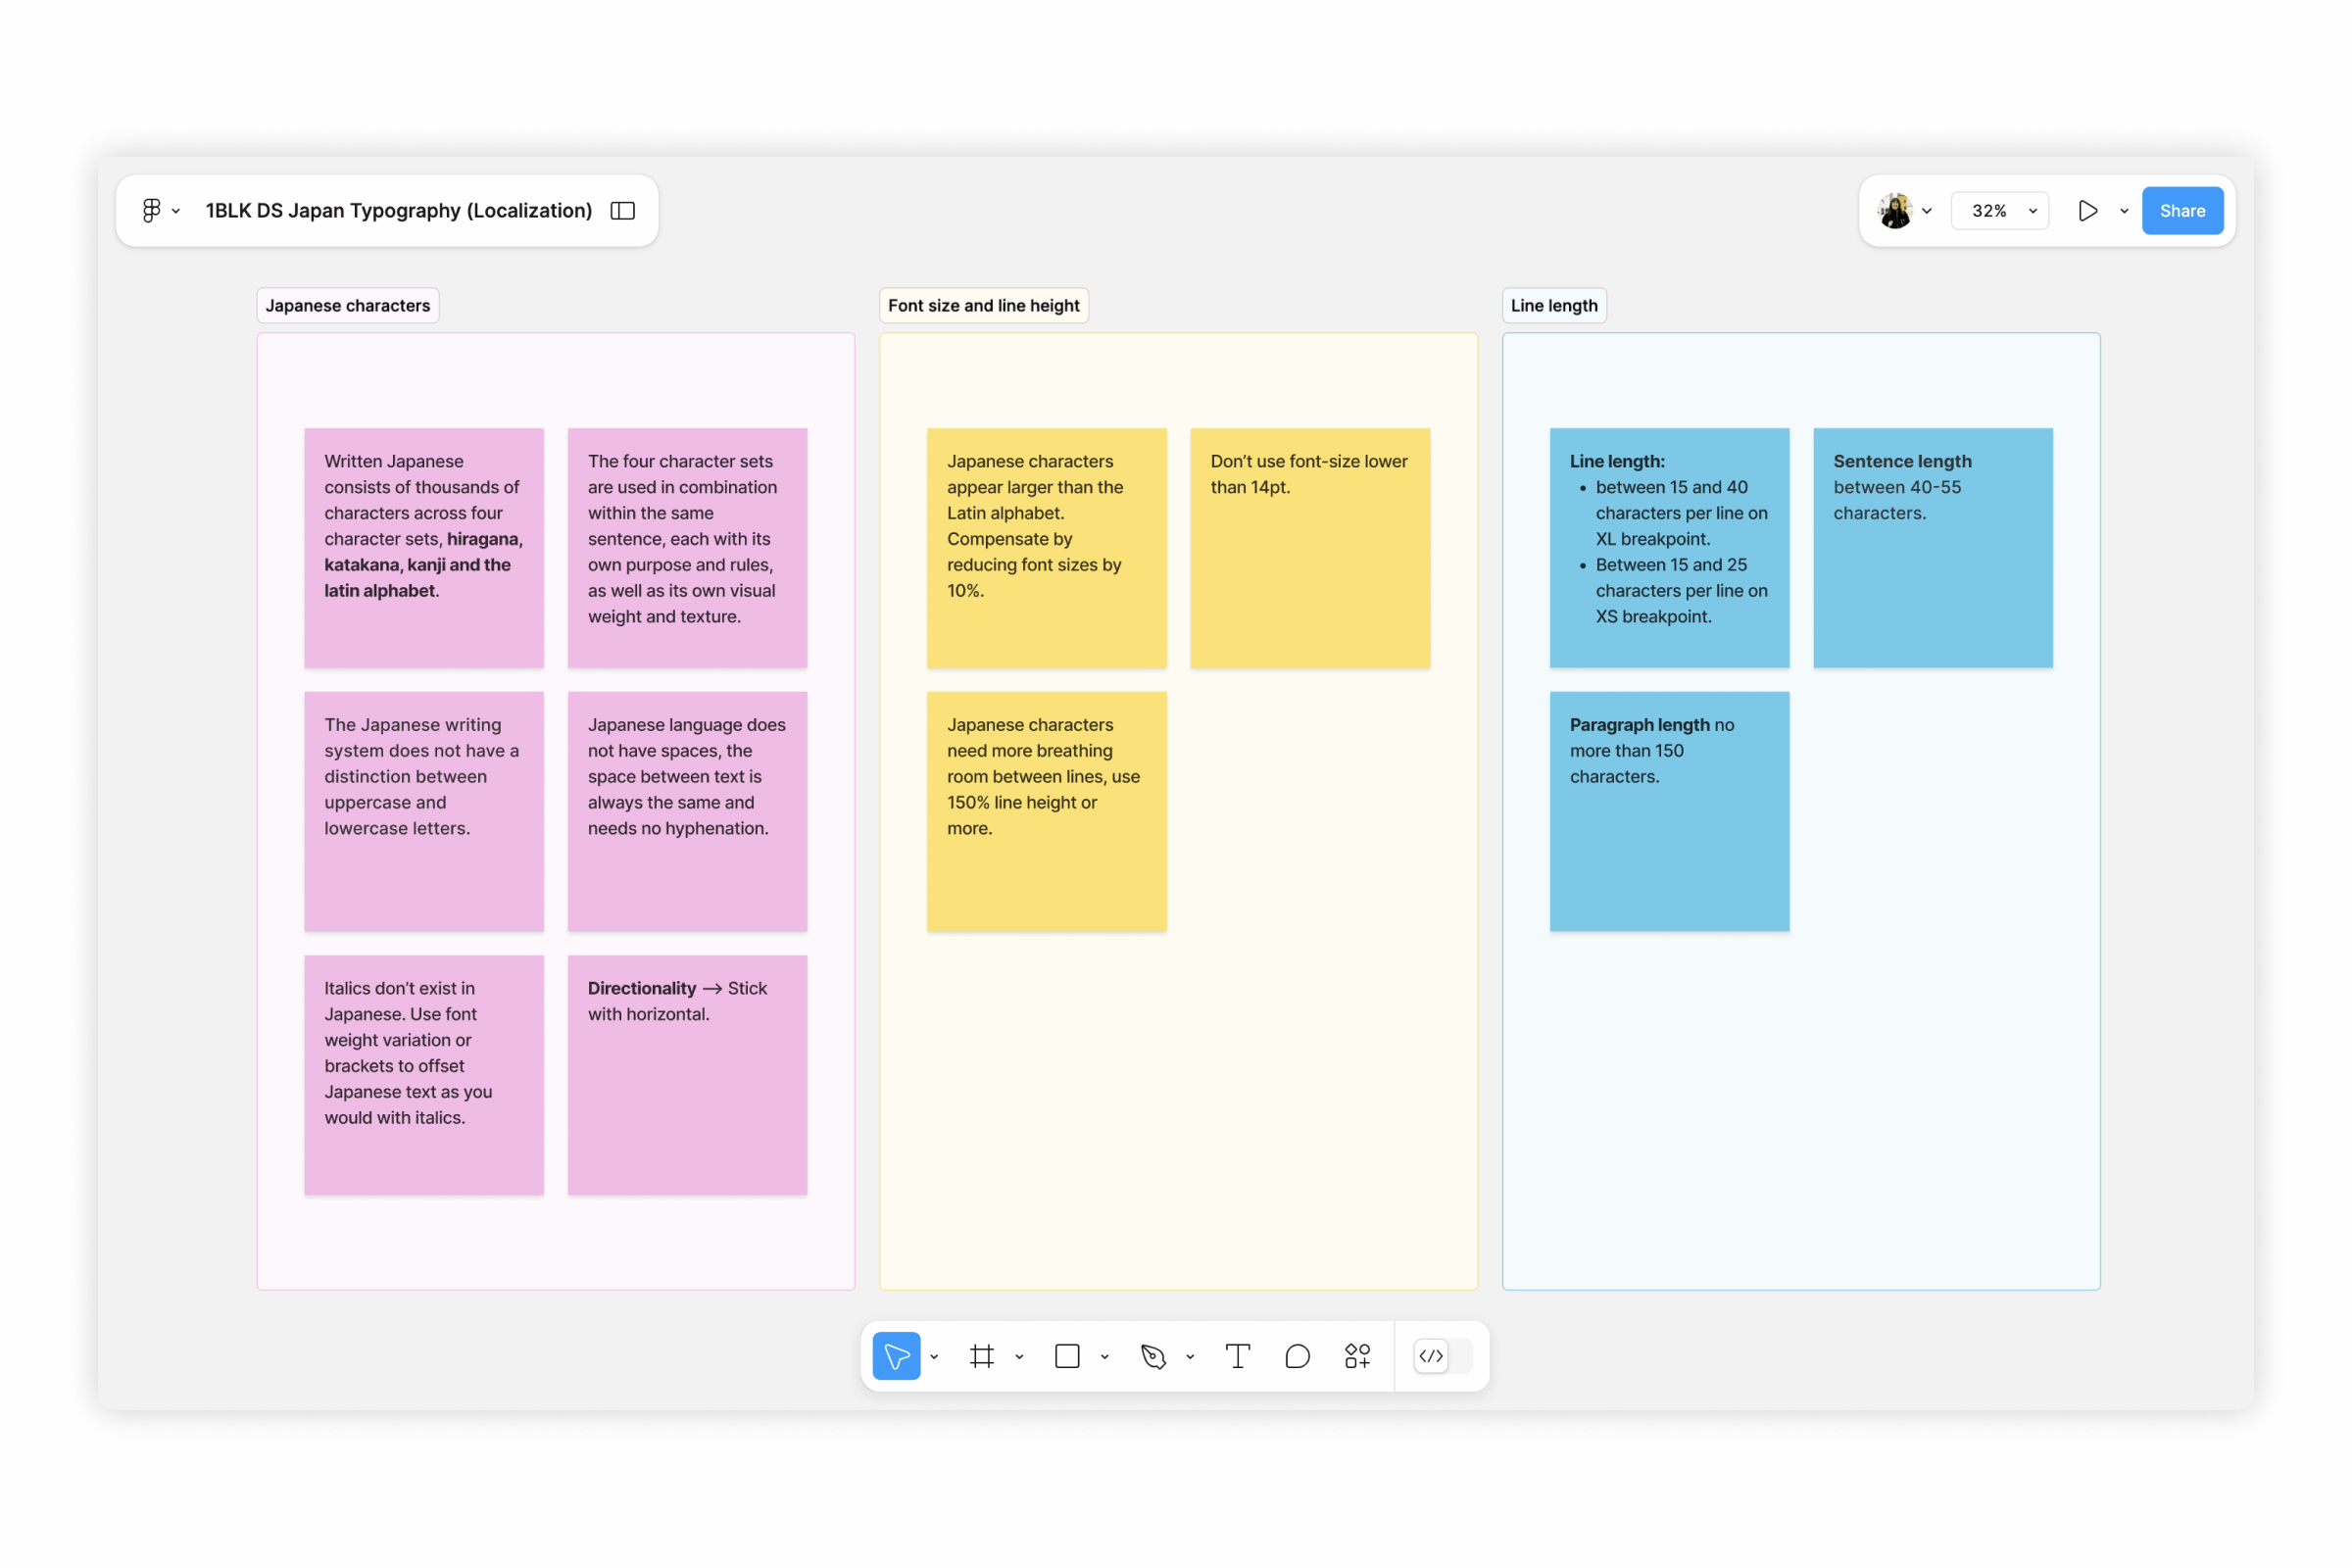Select the note about uppercase and lowercase
The width and height of the screenshot is (2352, 1568).
(x=424, y=811)
